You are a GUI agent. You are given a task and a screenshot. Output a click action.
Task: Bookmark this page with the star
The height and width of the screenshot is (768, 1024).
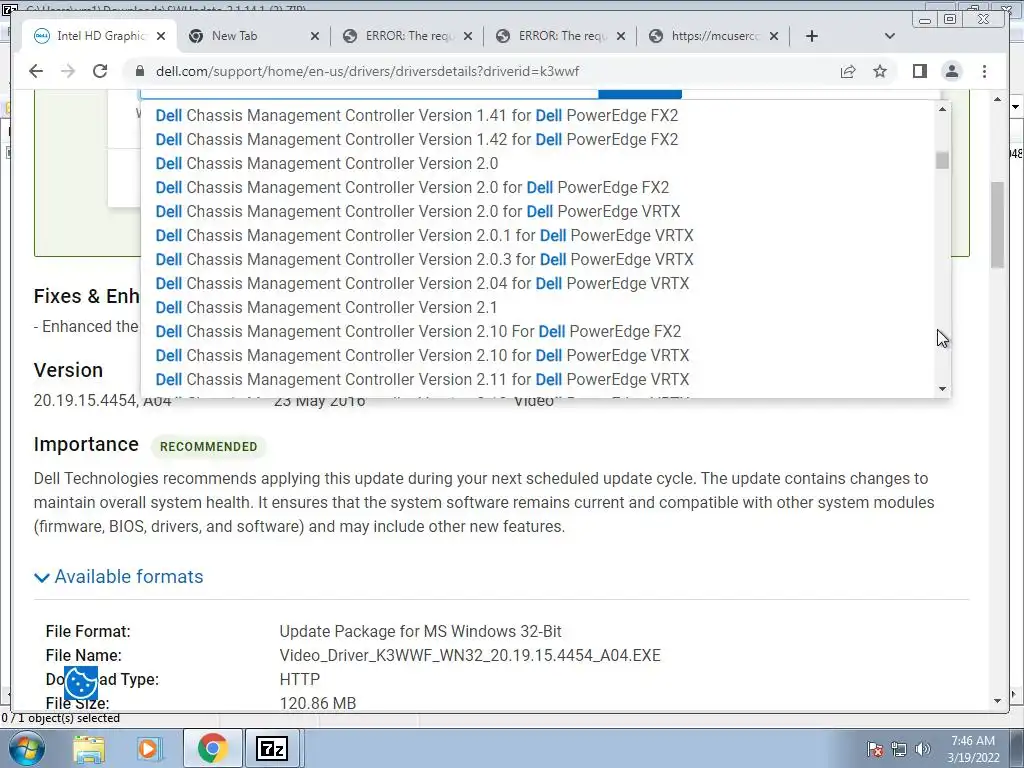[x=880, y=71]
